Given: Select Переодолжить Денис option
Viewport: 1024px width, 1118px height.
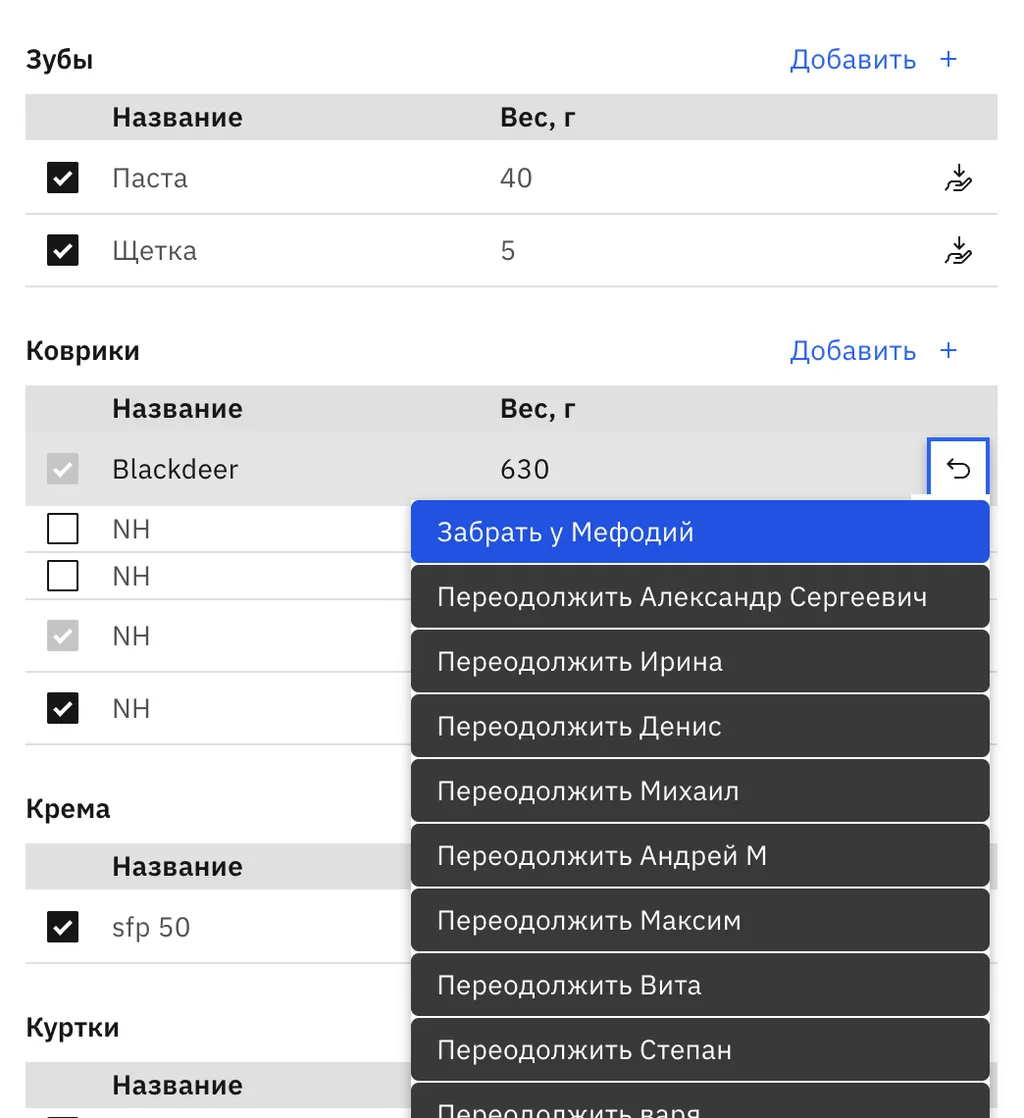Looking at the screenshot, I should pos(699,726).
